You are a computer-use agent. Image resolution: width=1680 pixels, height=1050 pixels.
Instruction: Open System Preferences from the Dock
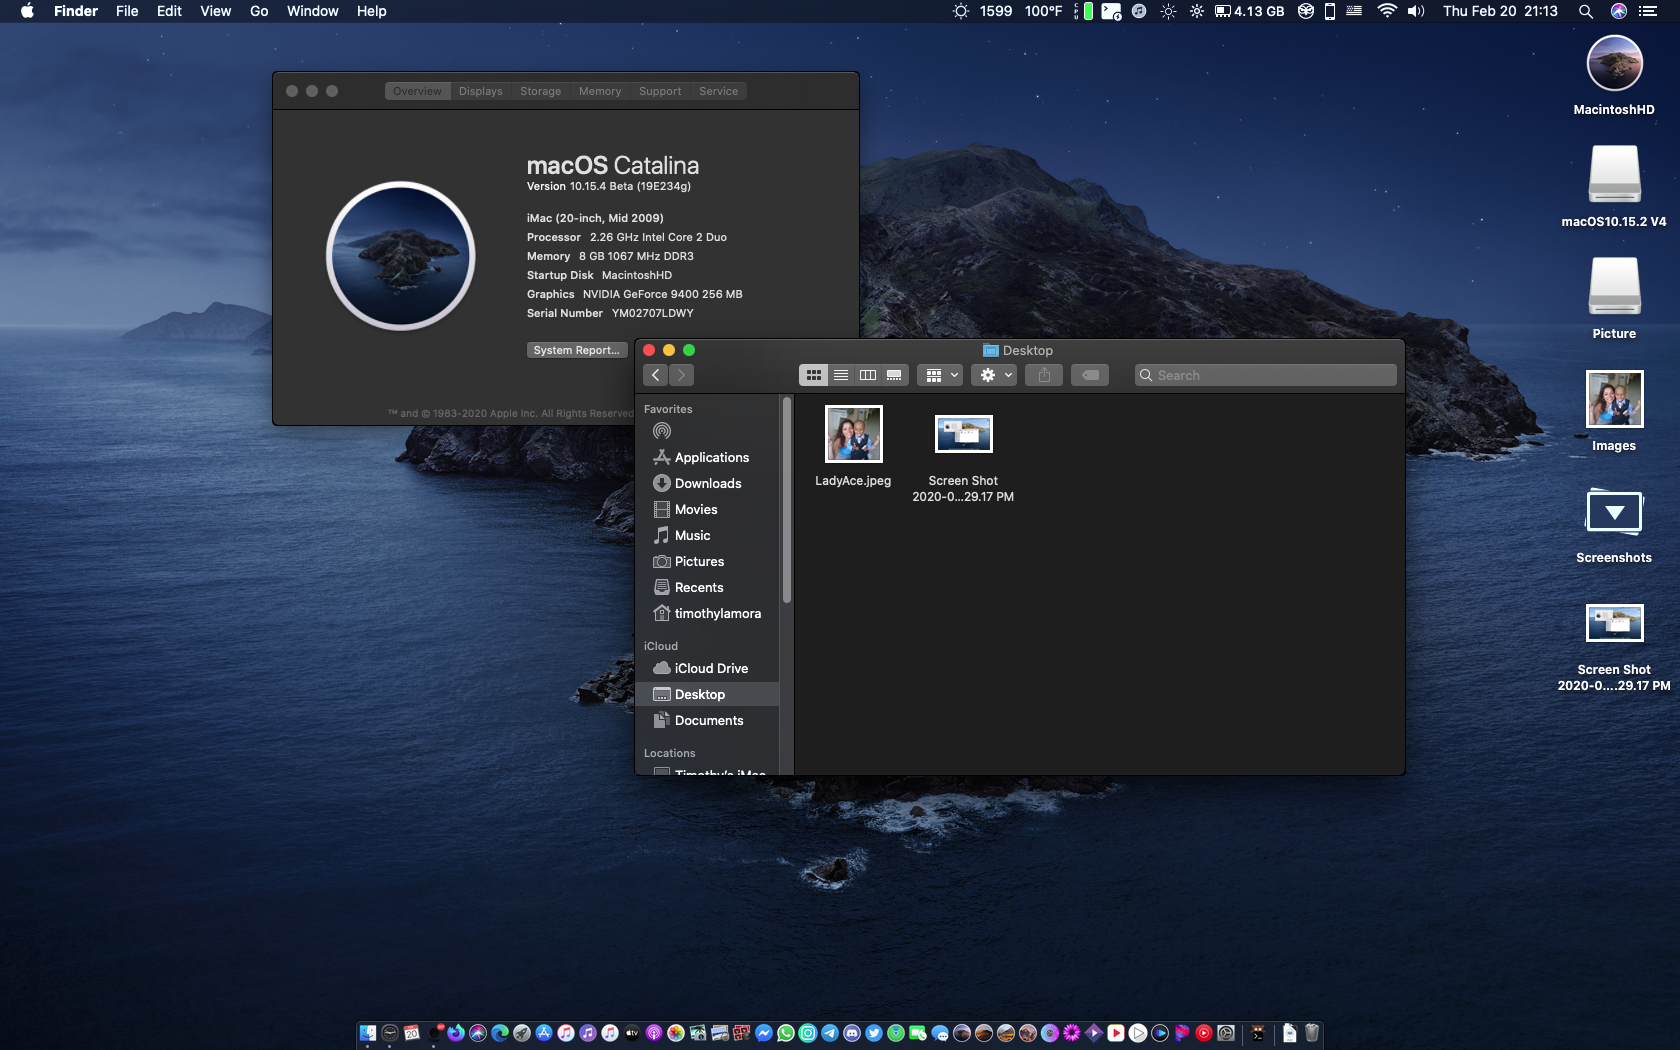click(1225, 1033)
